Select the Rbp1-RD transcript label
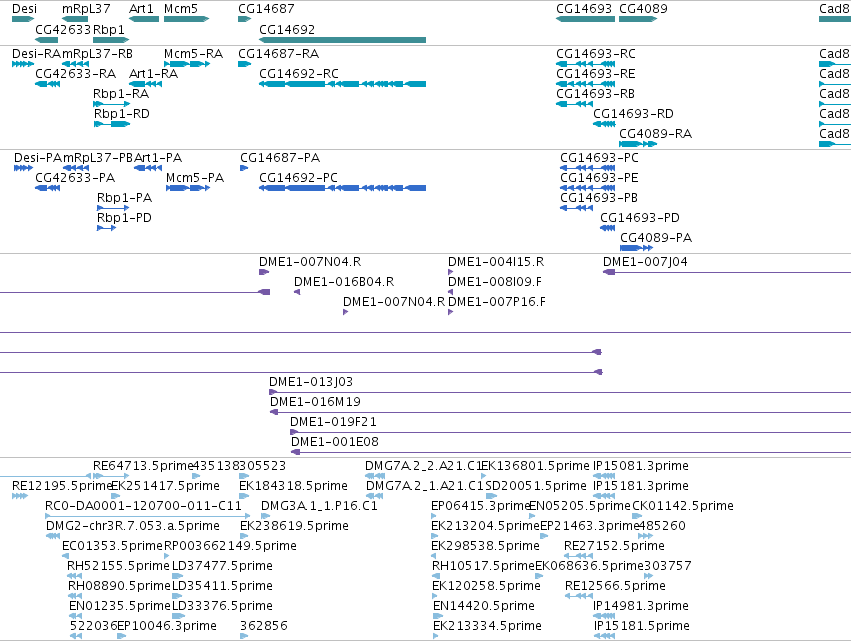 (122, 114)
